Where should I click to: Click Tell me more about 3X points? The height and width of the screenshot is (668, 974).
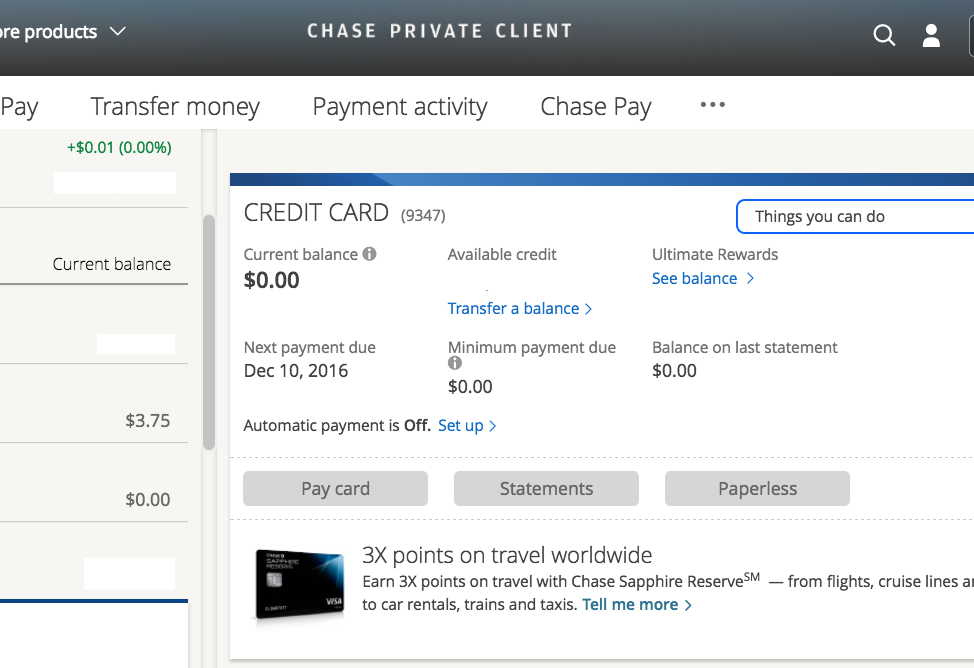pyautogui.click(x=630, y=604)
